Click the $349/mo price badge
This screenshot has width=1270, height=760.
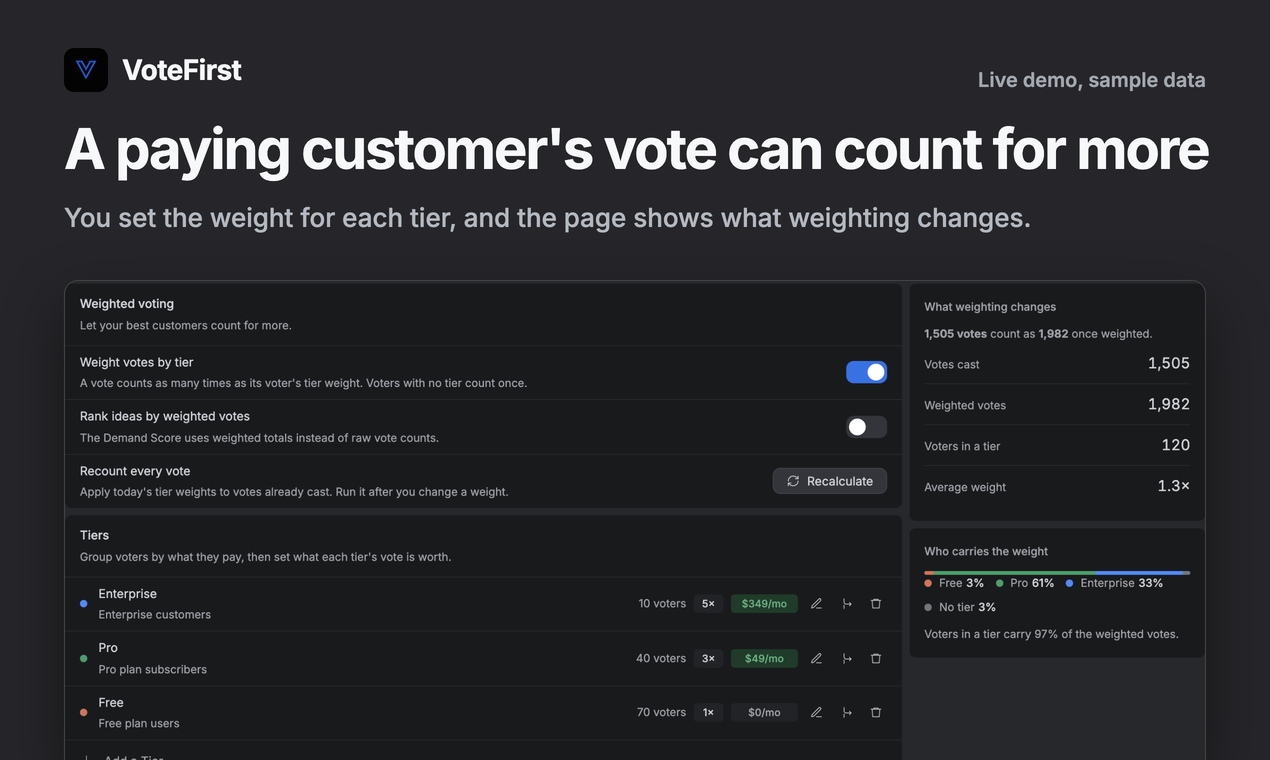[x=764, y=604]
